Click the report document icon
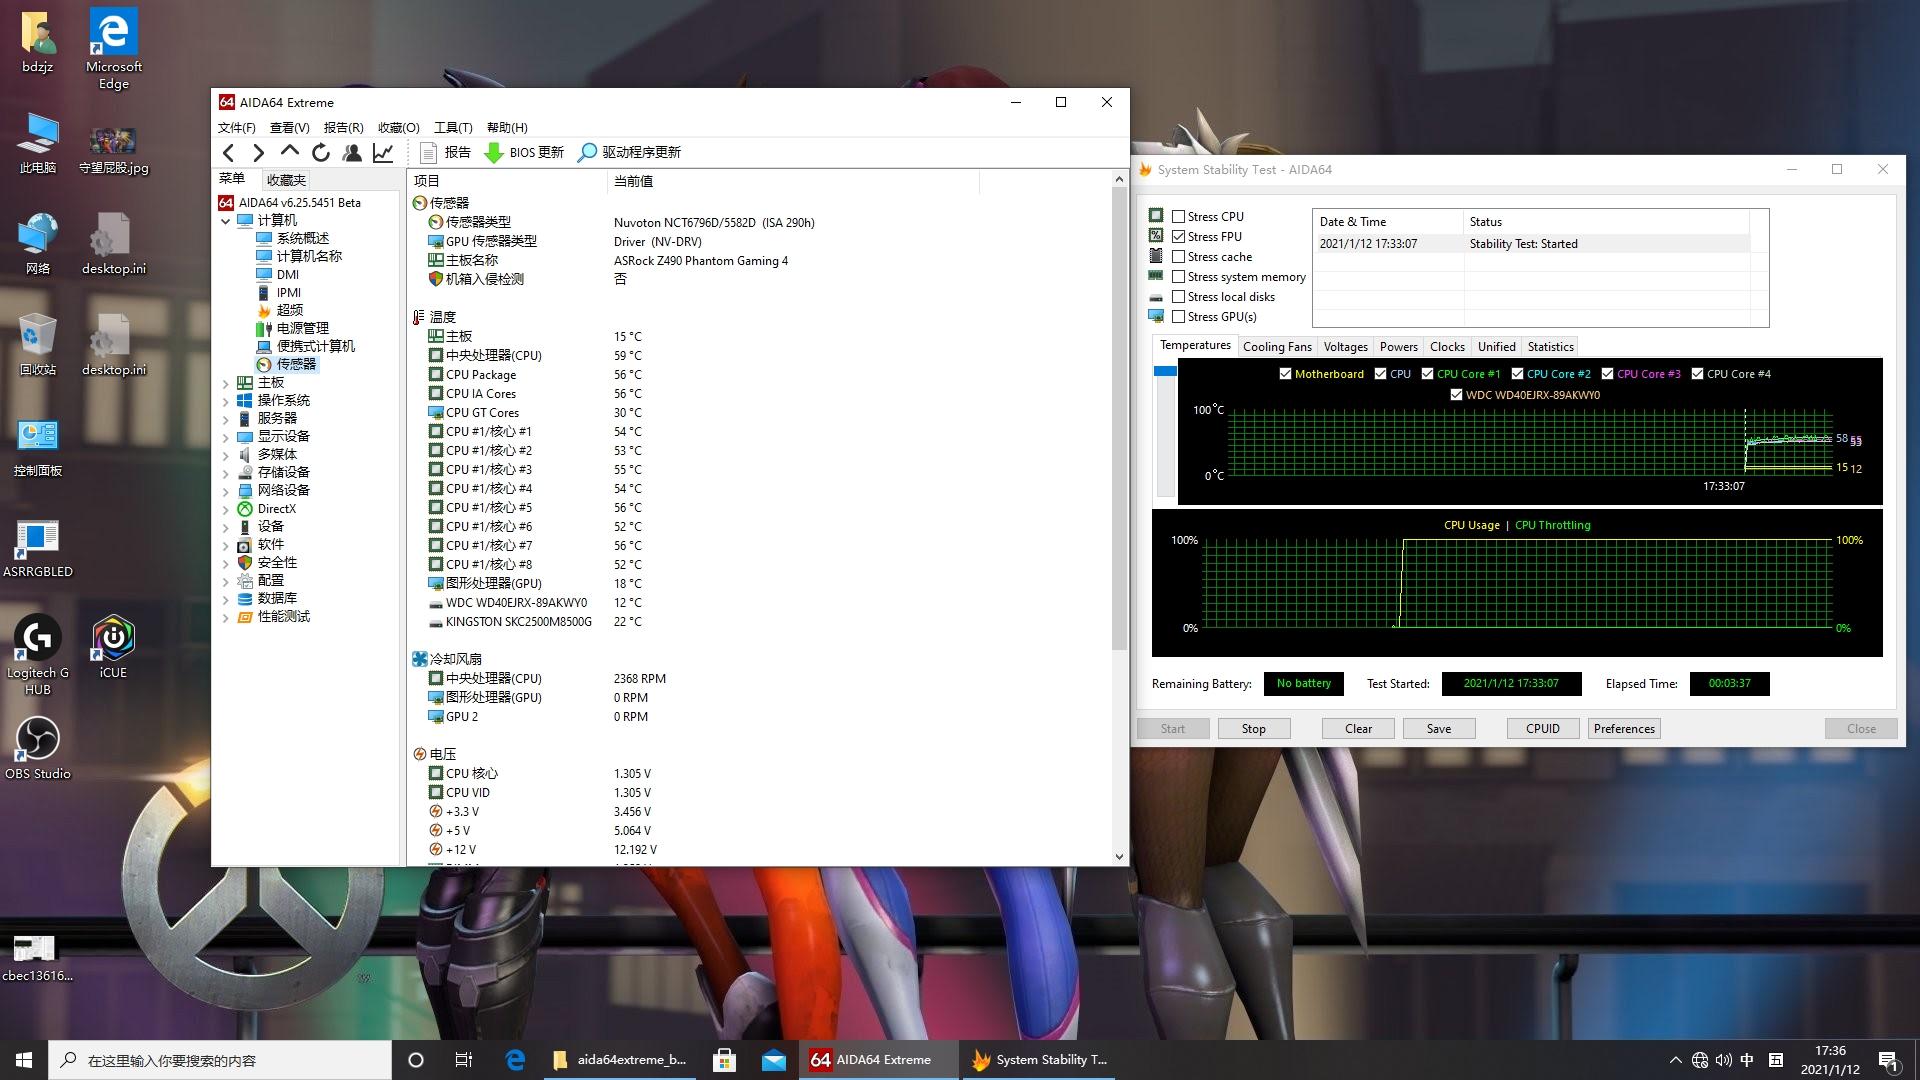 tap(429, 152)
